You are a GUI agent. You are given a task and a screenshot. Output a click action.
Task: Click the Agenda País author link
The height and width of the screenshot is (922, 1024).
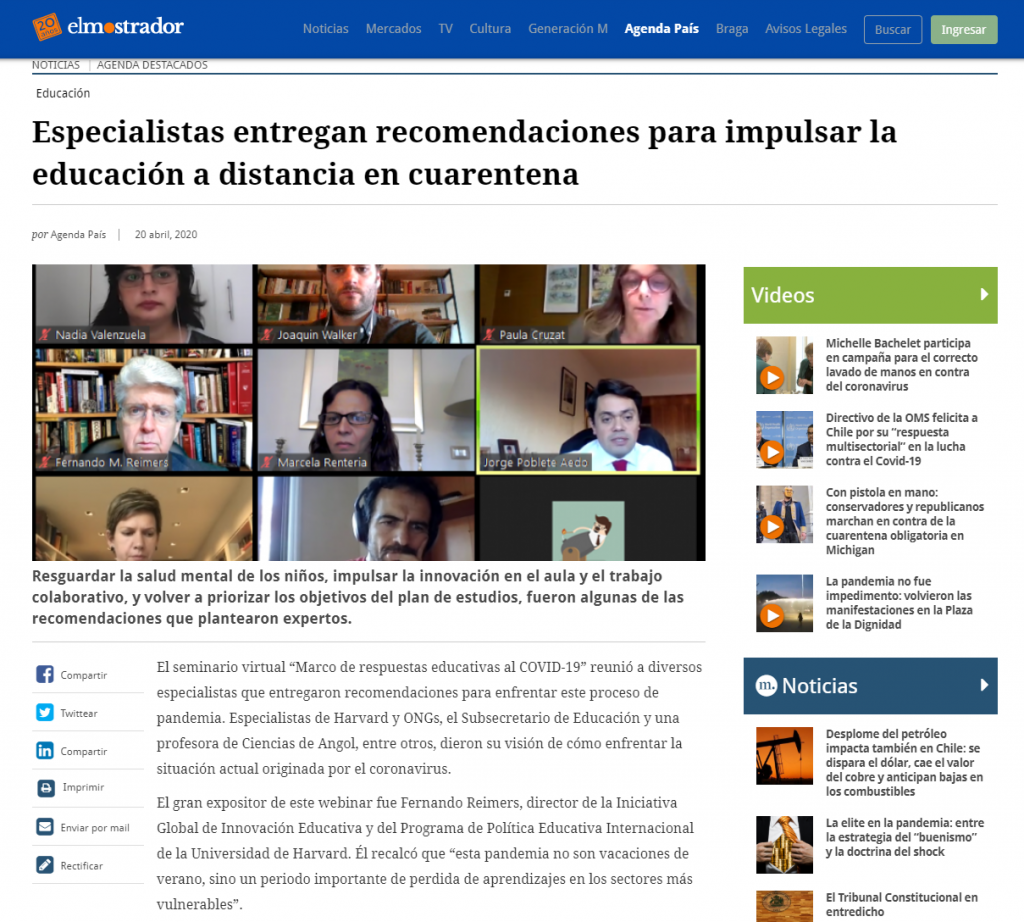[x=78, y=234]
